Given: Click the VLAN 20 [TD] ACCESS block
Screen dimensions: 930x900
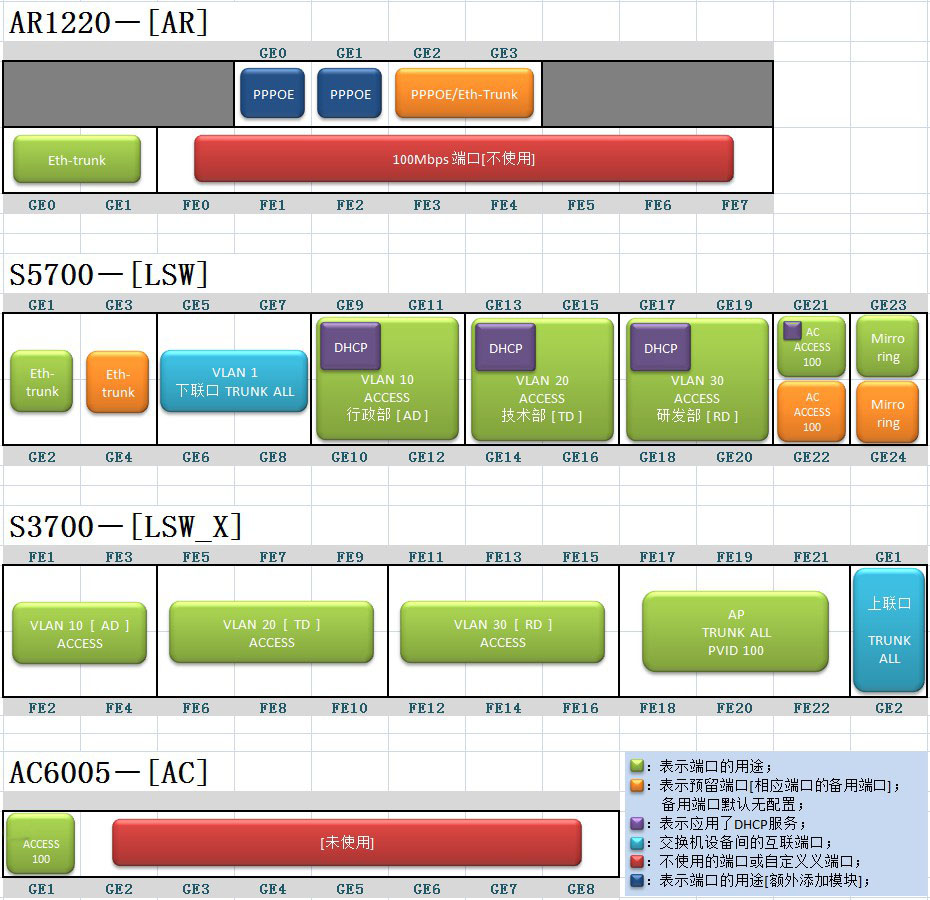Looking at the screenshot, I should (x=272, y=632).
